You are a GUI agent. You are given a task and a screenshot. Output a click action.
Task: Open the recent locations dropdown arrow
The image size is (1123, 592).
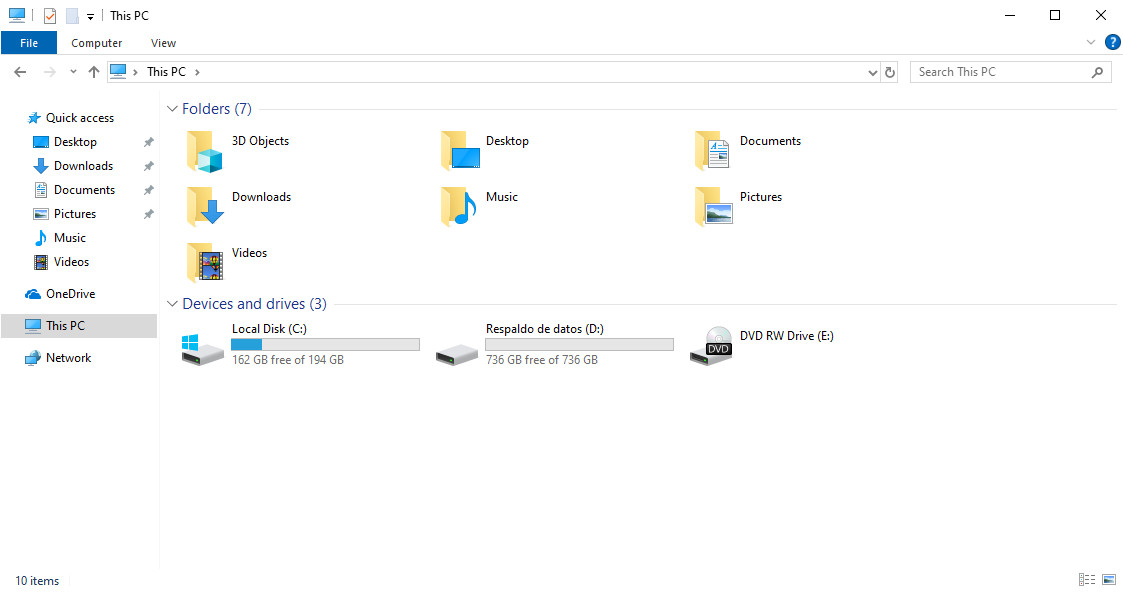click(73, 72)
